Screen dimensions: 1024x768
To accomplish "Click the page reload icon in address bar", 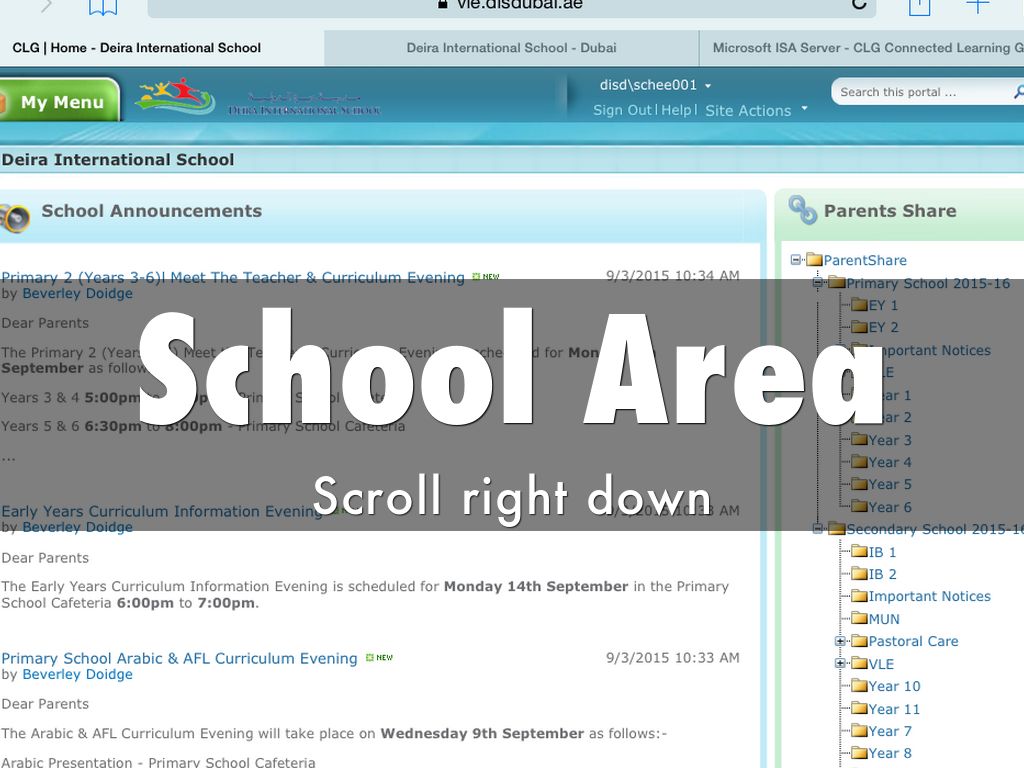I will 858,5.
